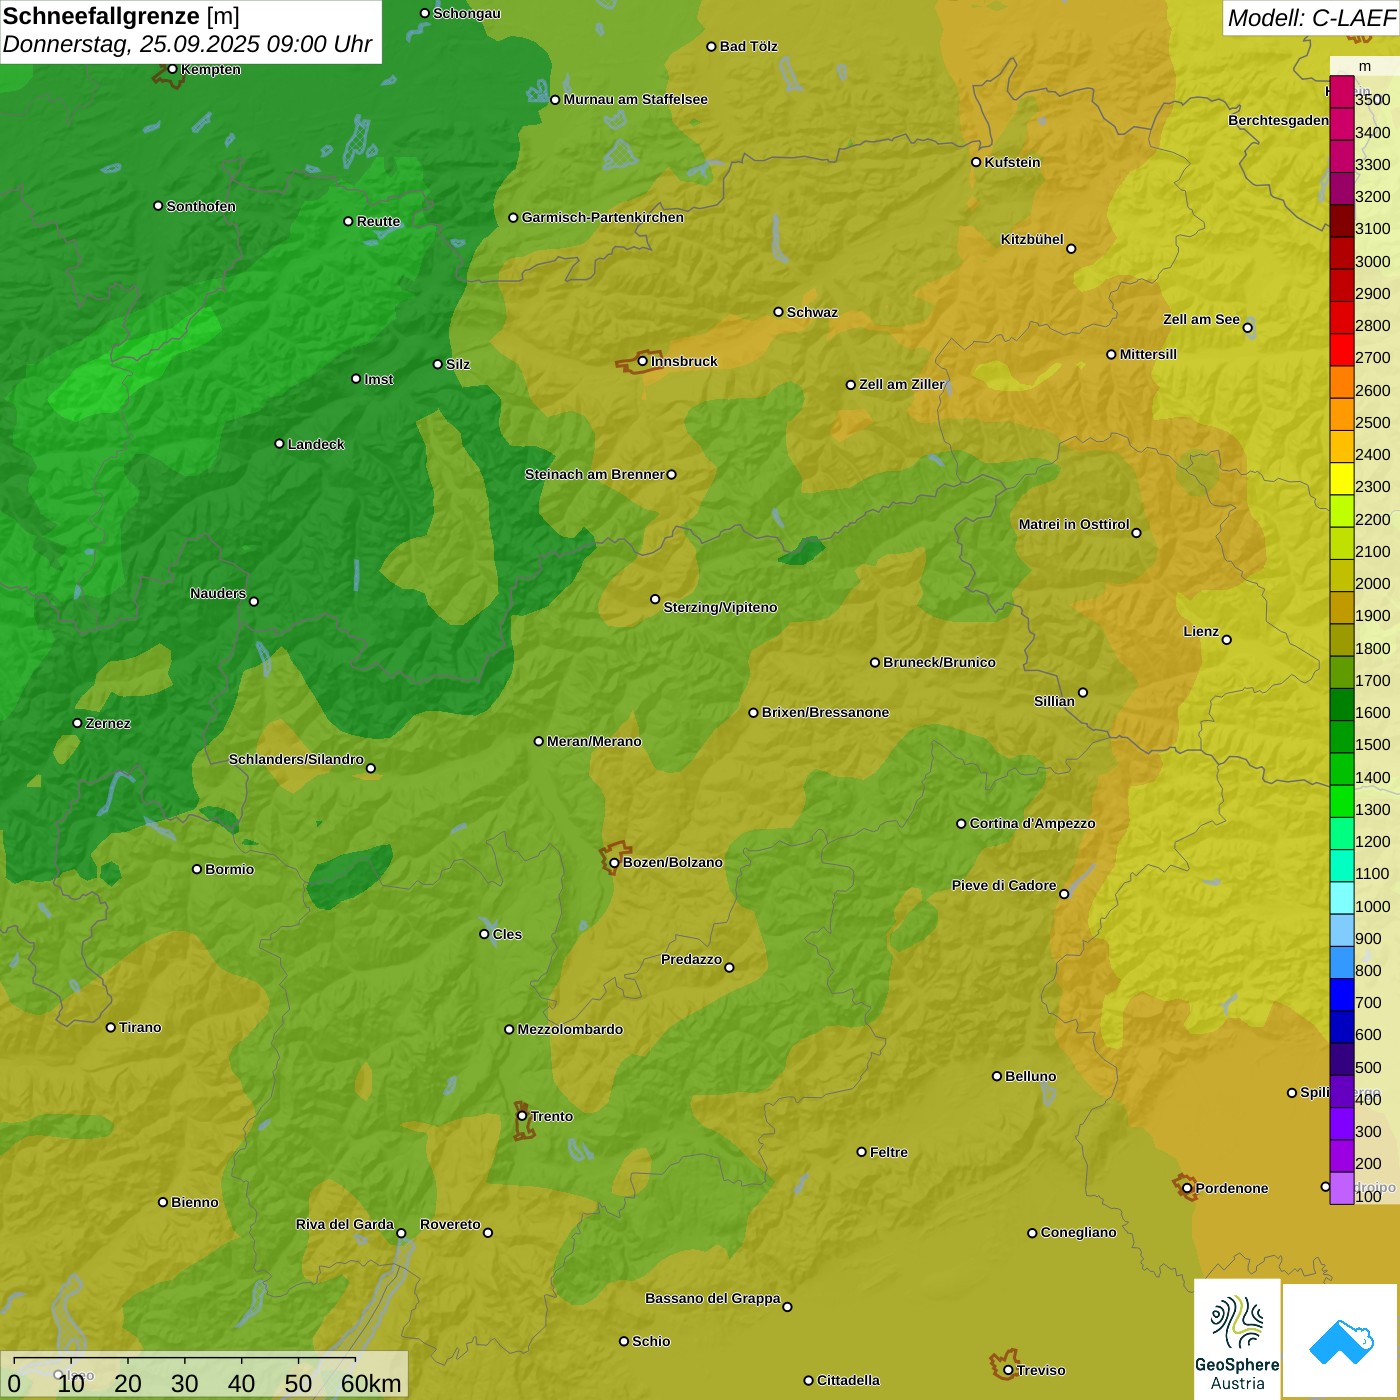Click the '500' legend value

pyautogui.click(x=1368, y=1067)
